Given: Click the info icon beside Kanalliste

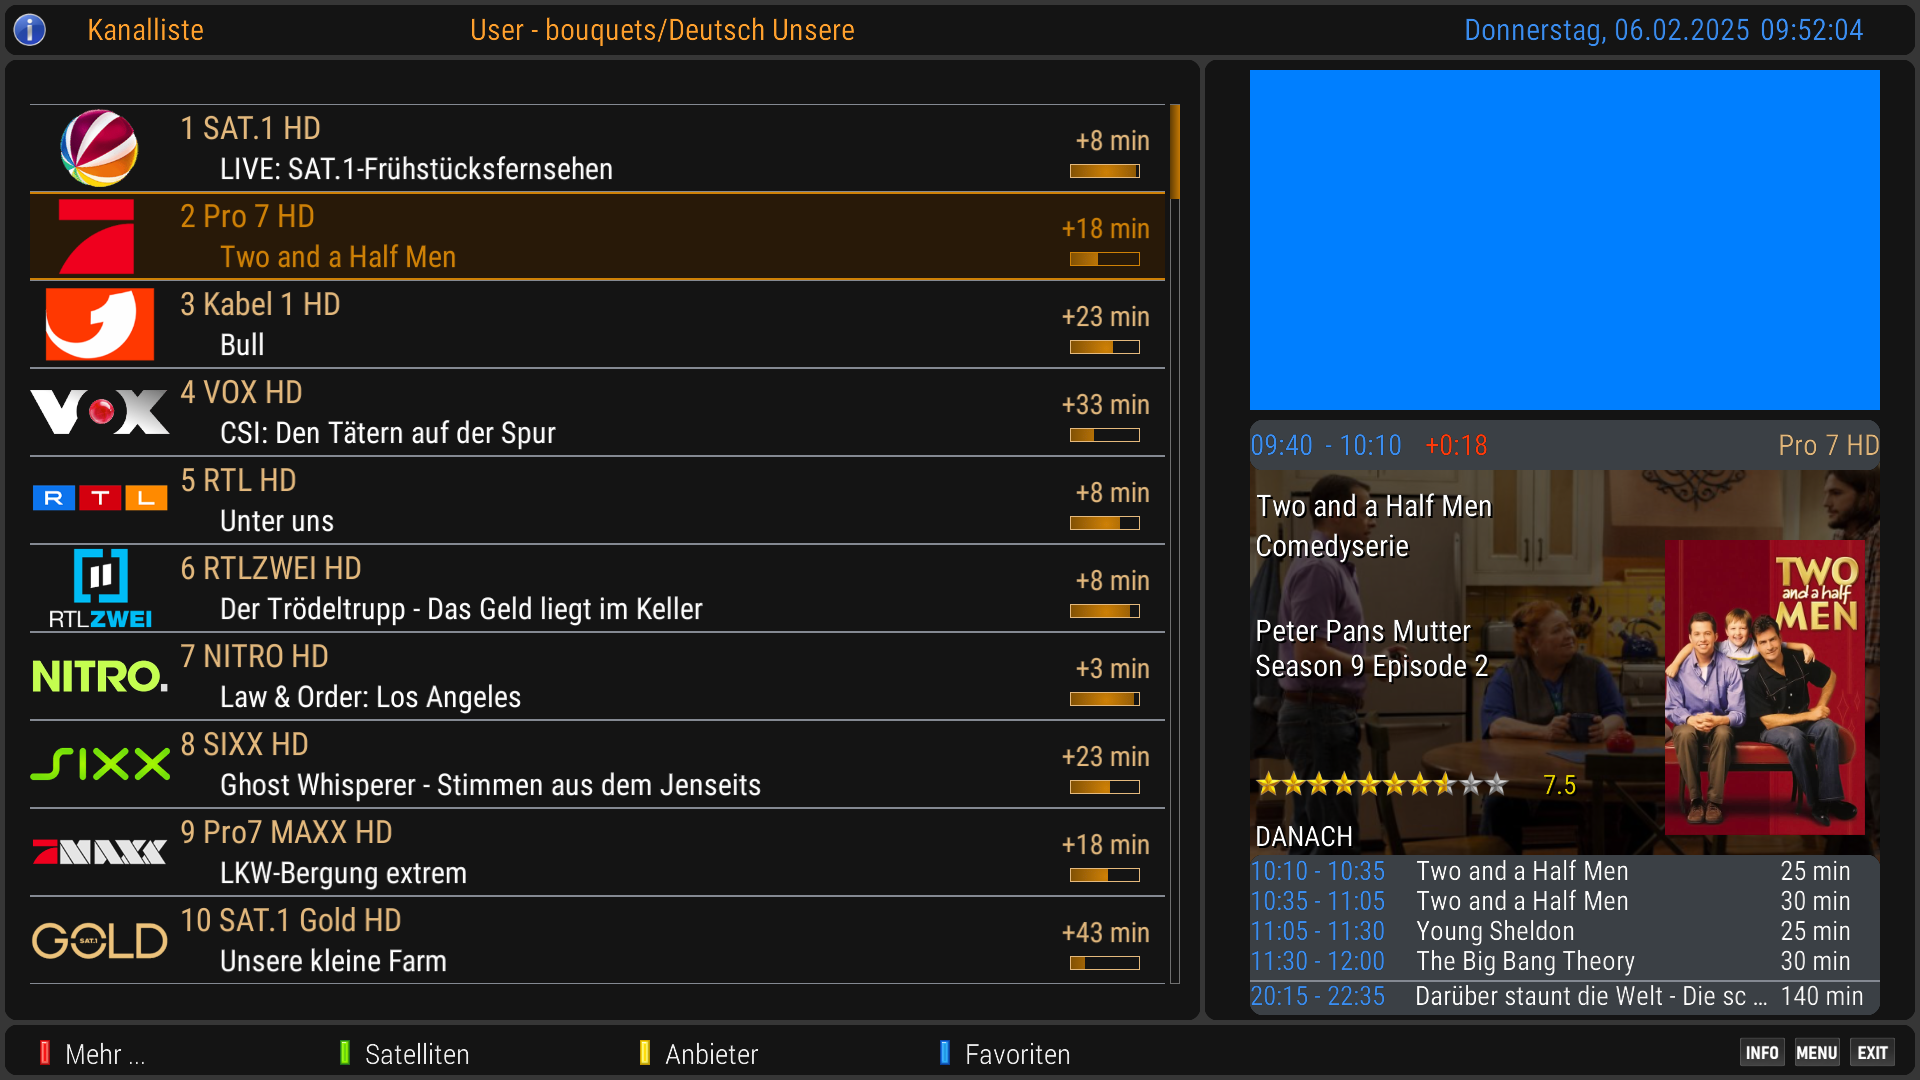Looking at the screenshot, I should (30, 30).
